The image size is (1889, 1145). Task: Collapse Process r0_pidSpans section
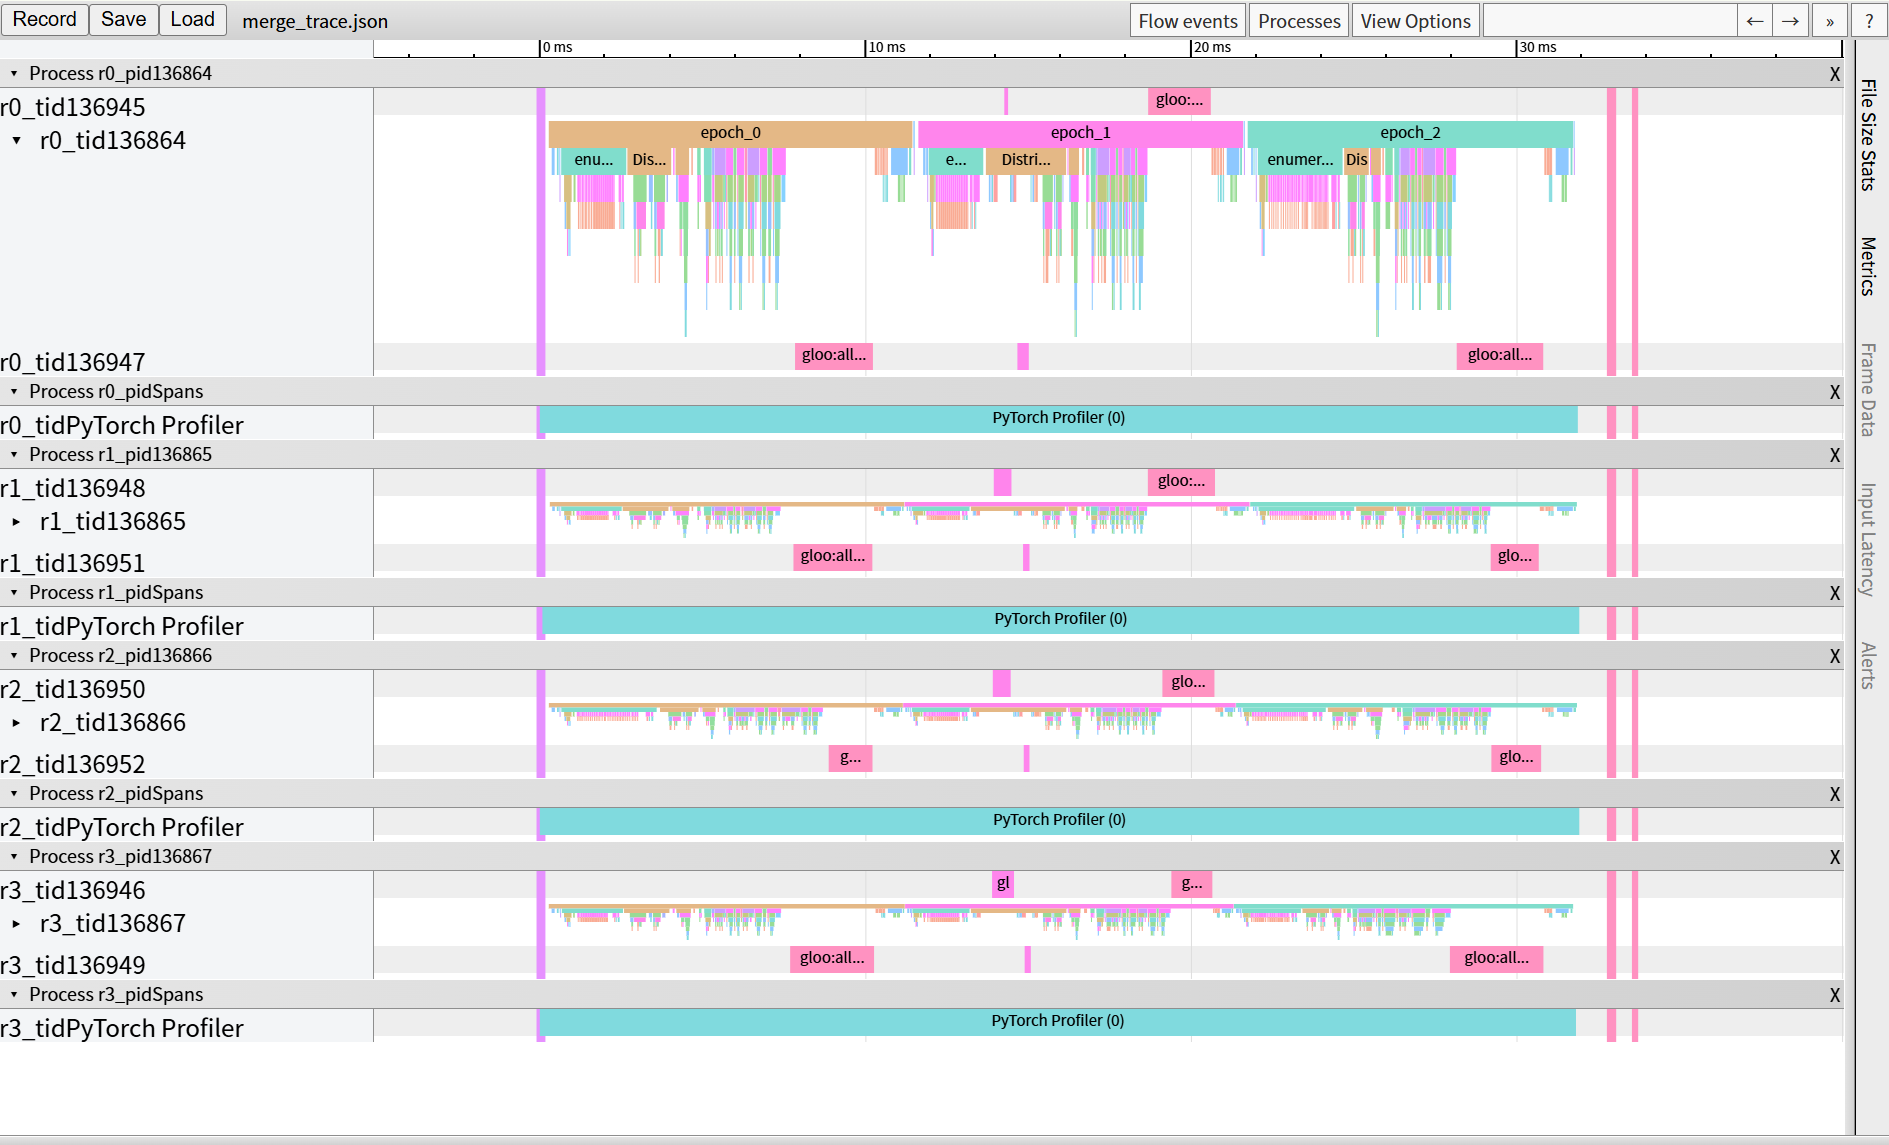pos(14,391)
